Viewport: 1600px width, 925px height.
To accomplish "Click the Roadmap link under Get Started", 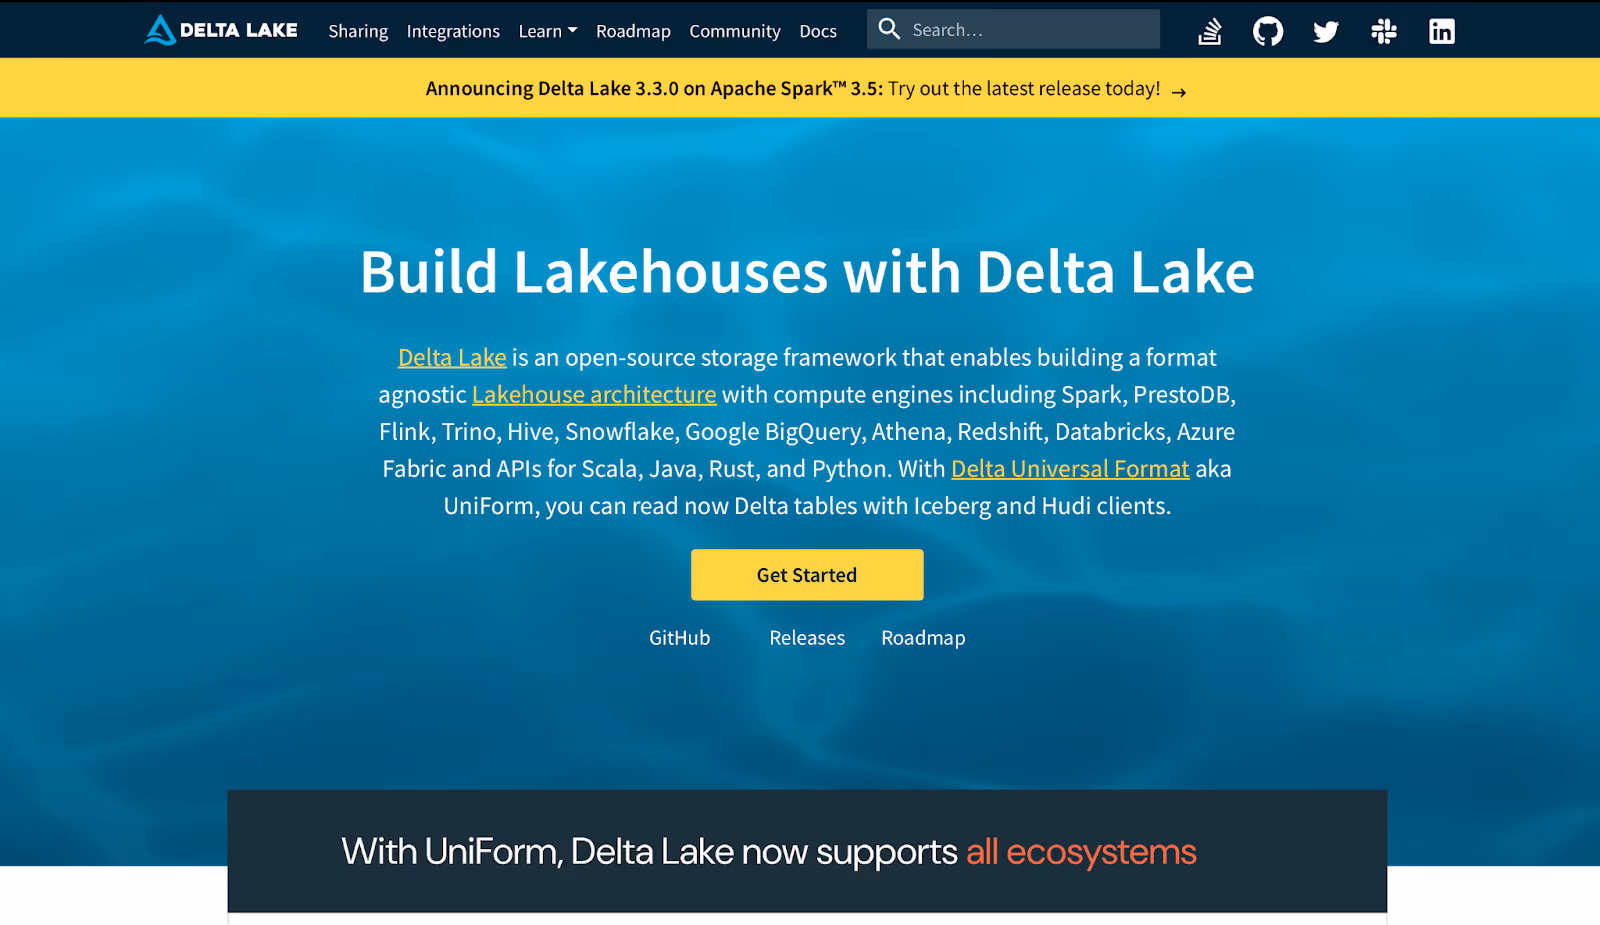I will click(922, 637).
